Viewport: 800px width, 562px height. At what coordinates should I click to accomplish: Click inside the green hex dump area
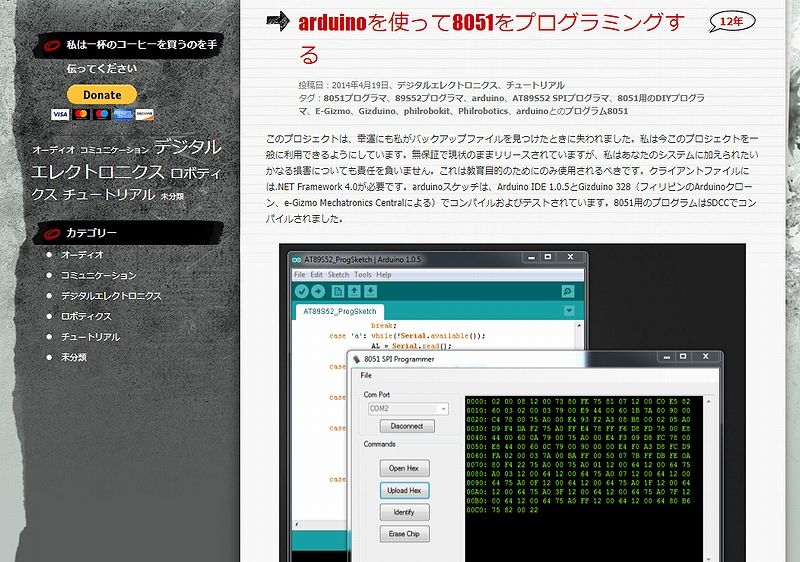[584, 478]
